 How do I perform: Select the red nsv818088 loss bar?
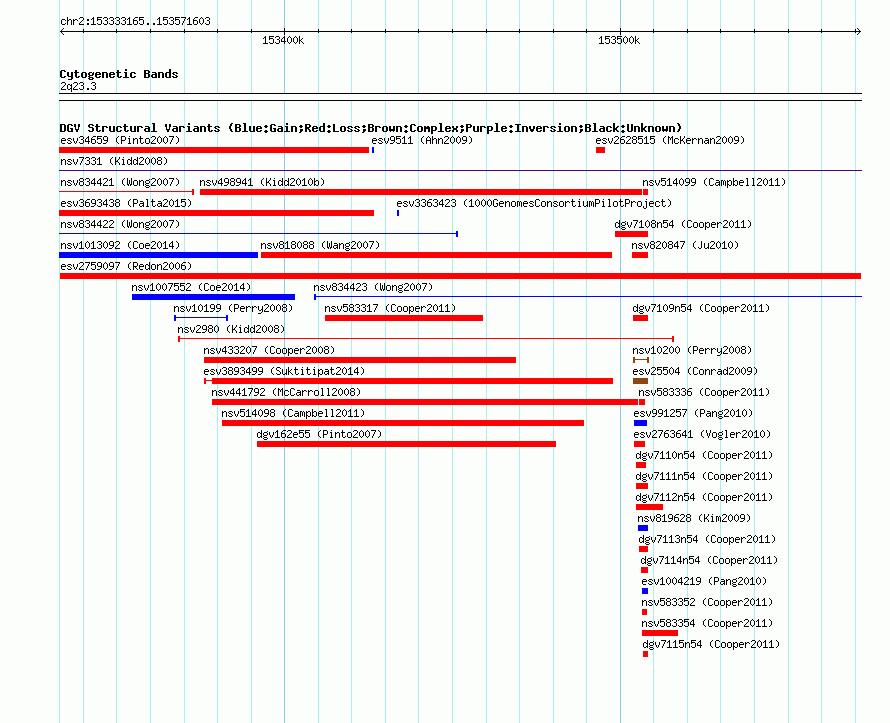click(x=436, y=255)
